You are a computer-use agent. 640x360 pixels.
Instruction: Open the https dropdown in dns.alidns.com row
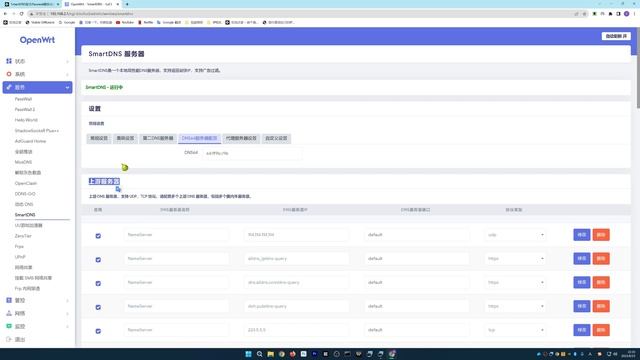515,282
